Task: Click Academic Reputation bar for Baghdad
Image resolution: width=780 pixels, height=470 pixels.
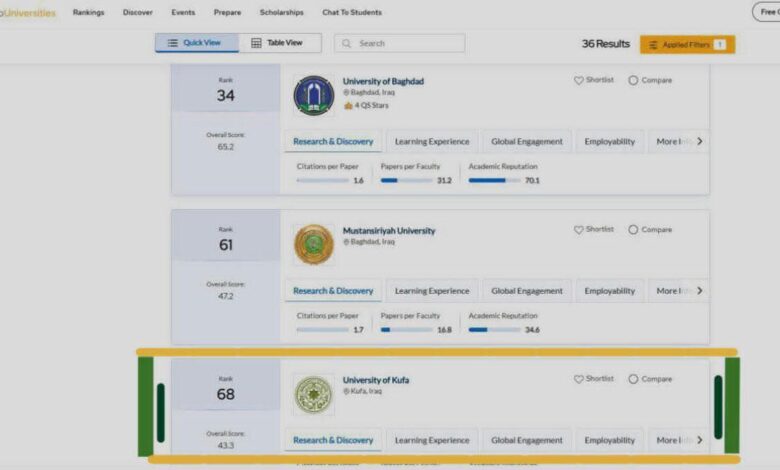Action: tap(494, 181)
